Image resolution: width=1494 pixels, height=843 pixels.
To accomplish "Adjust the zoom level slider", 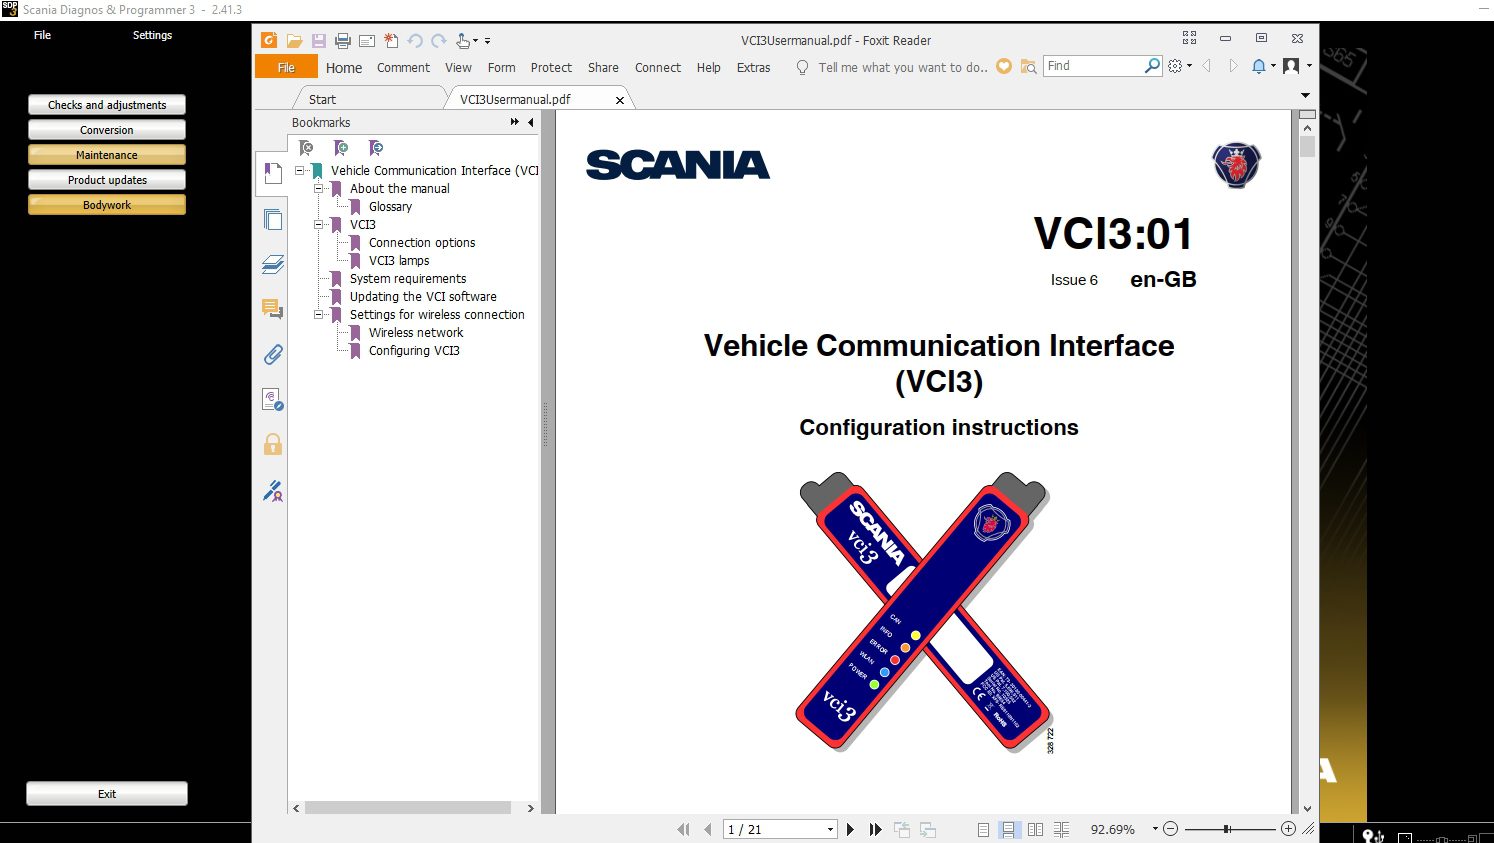I will tap(1226, 828).
